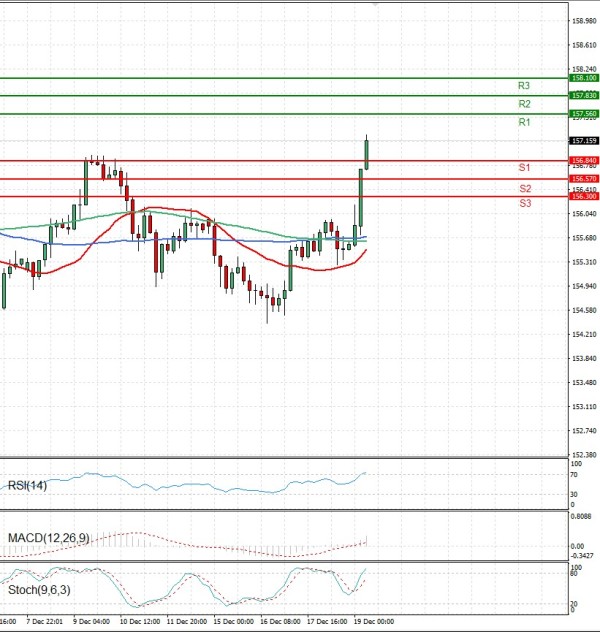Click the 19 Dec 00:00 time axis label
Image resolution: width=600 pixels, height=632 pixels.
376,620
